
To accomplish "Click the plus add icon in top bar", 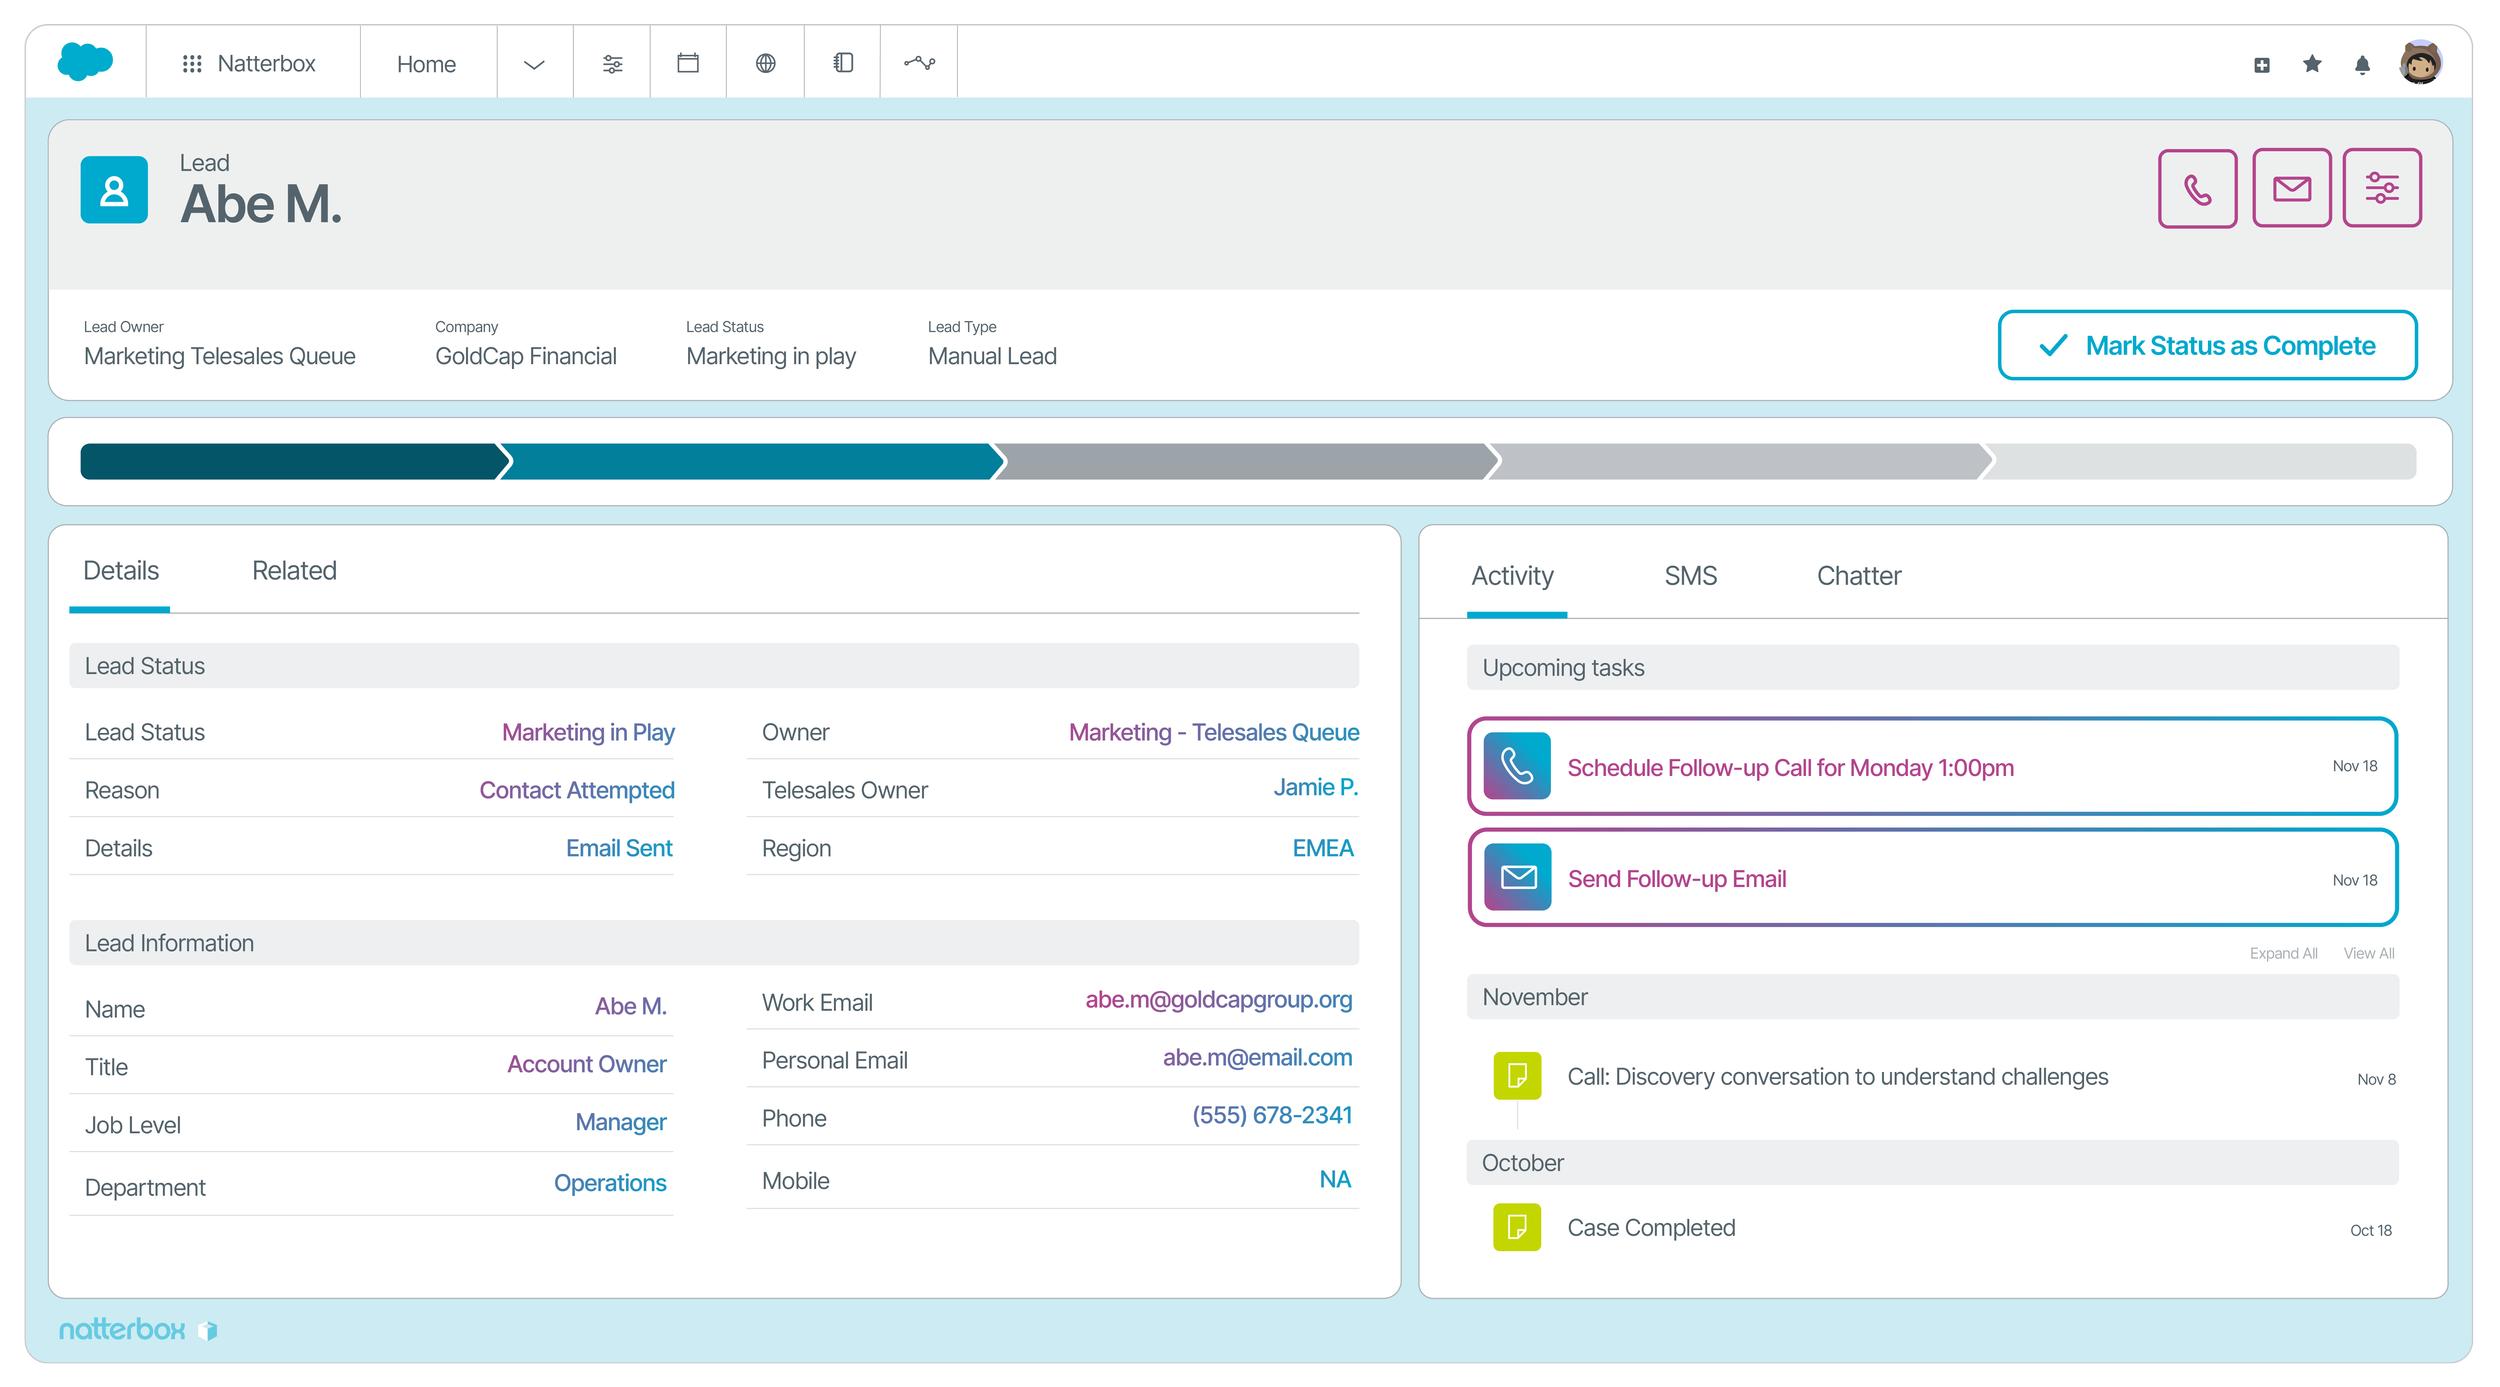I will pyautogui.click(x=2262, y=65).
